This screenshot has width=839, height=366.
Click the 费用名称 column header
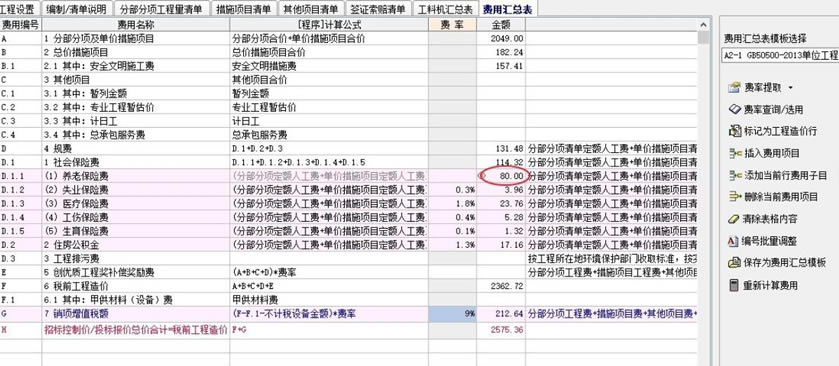pyautogui.click(x=136, y=25)
